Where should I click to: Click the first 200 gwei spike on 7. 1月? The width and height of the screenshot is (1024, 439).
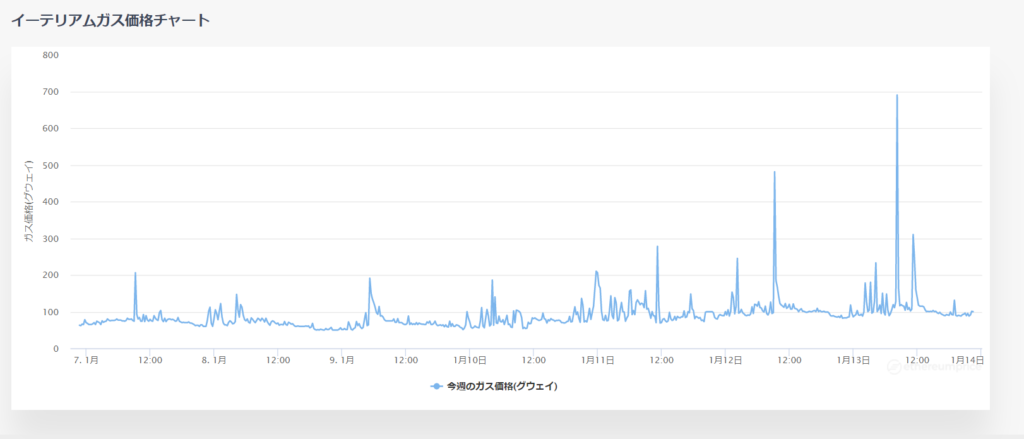tap(135, 273)
